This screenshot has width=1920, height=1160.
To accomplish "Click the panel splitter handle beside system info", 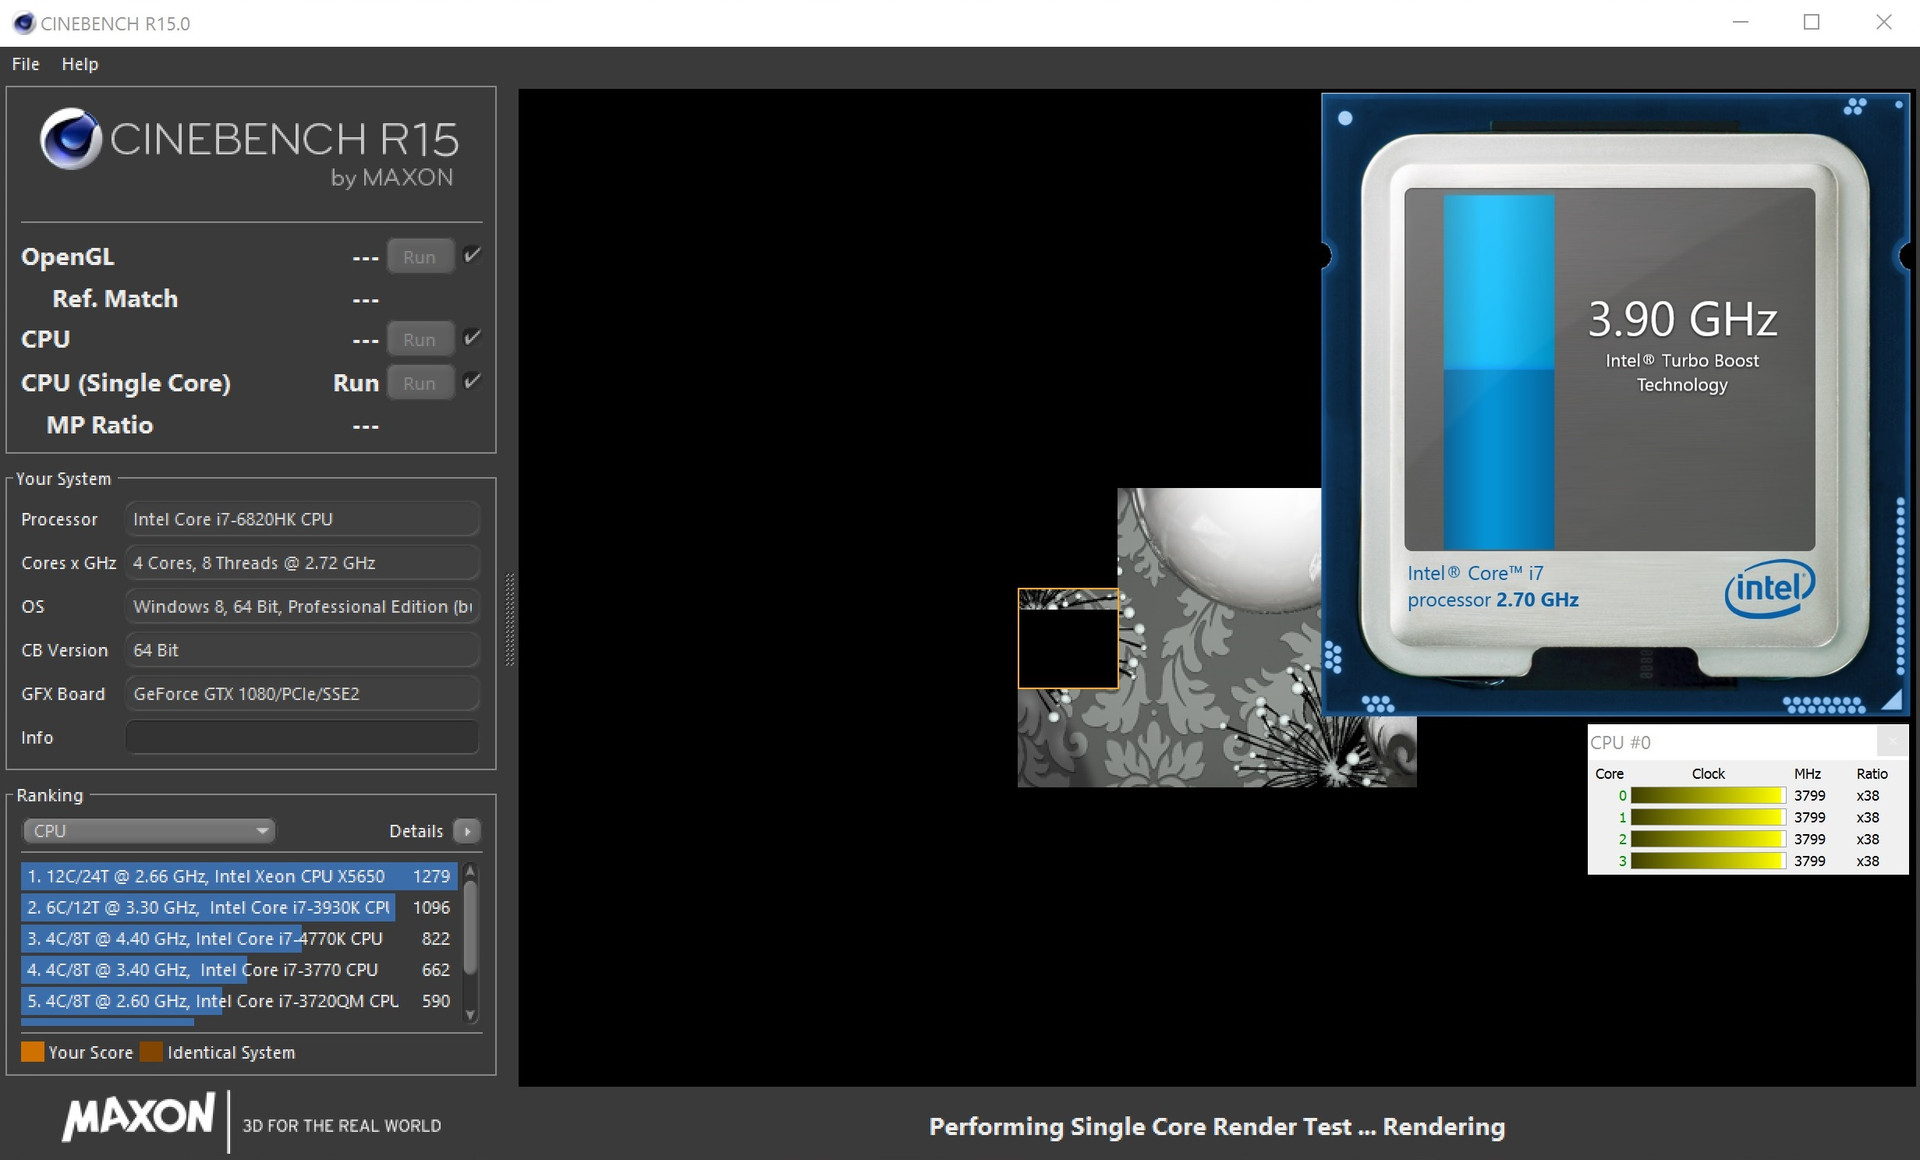I will pos(510,620).
